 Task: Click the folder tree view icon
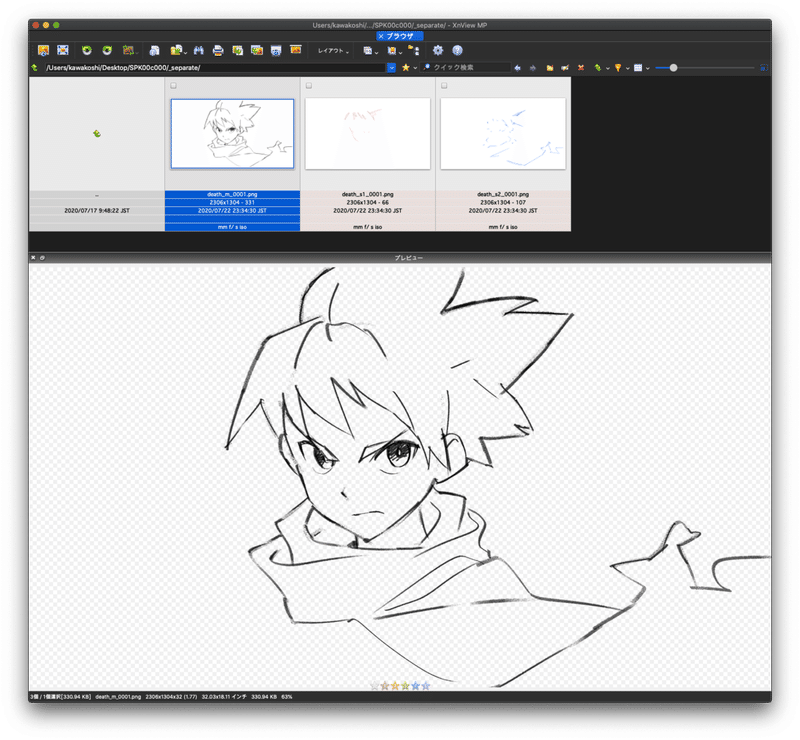(x=414, y=50)
